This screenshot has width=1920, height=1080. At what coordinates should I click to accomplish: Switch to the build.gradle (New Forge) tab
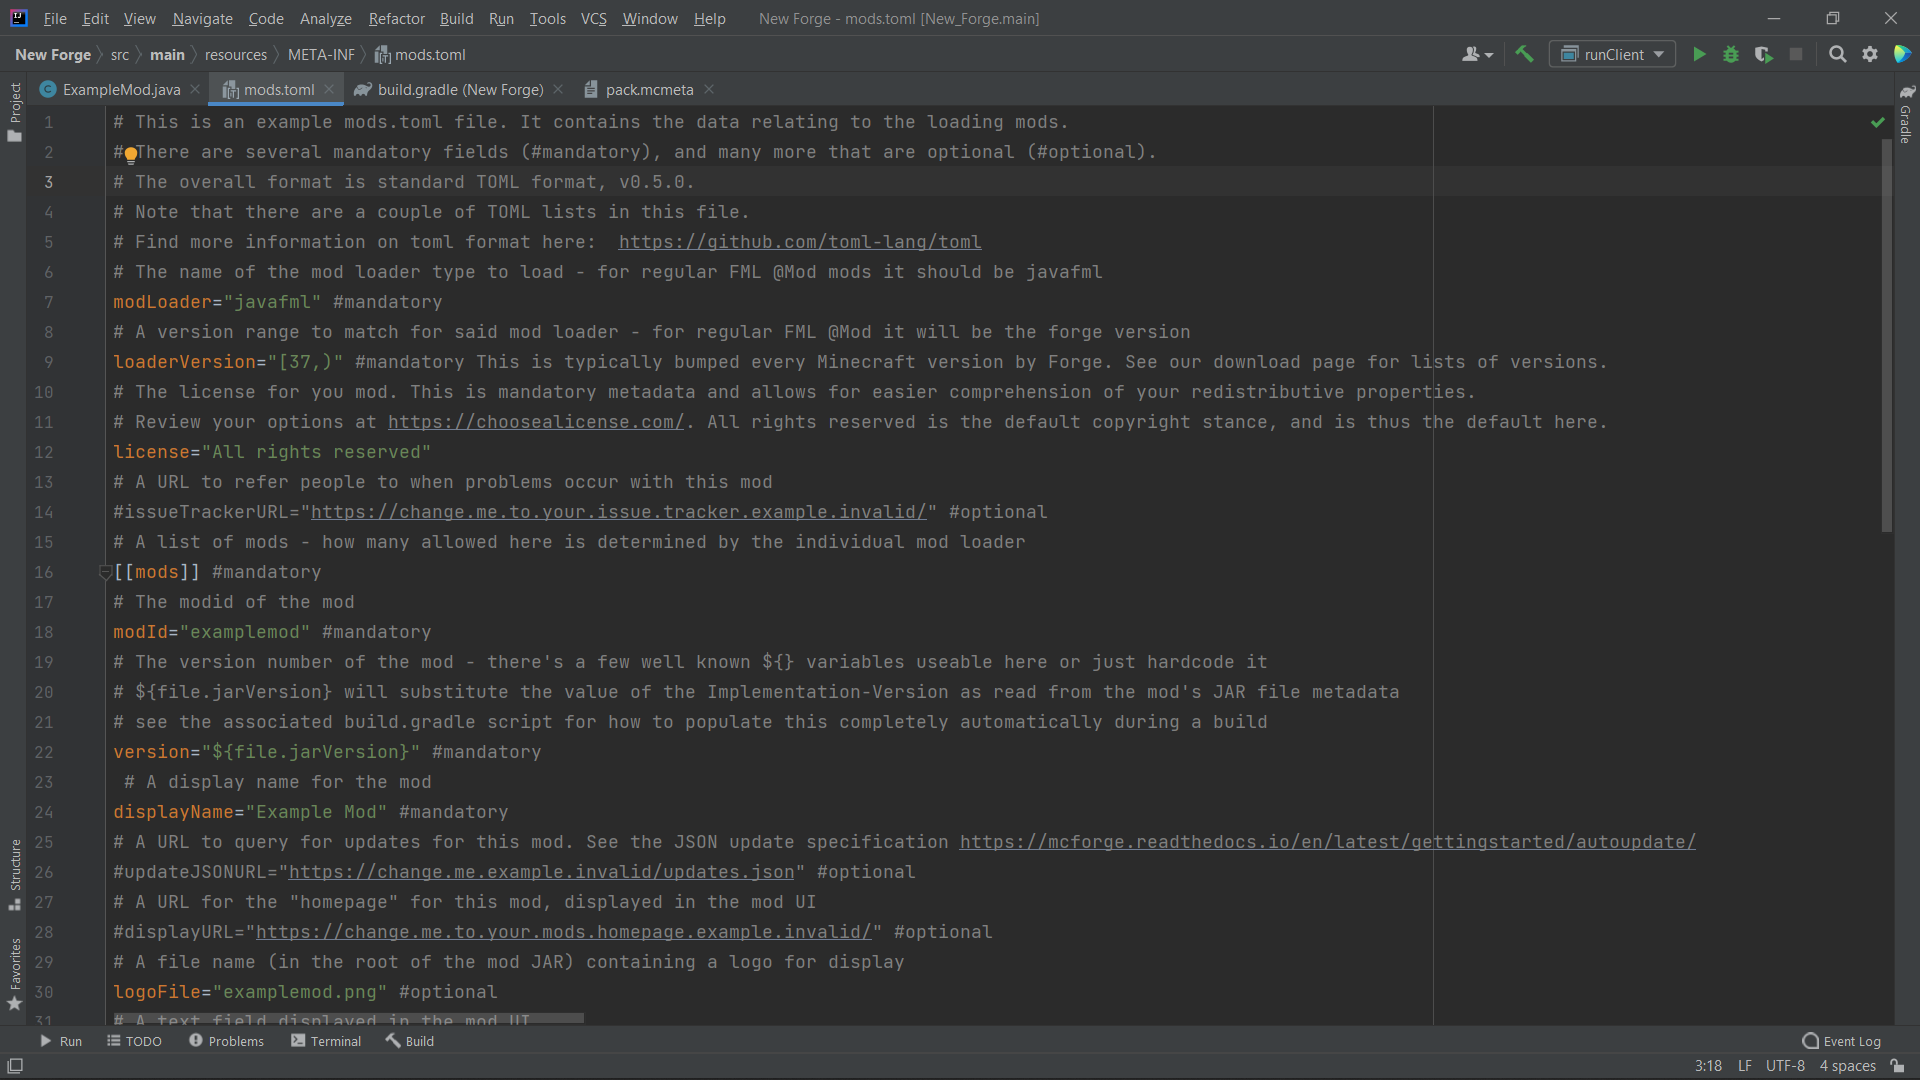(x=459, y=90)
